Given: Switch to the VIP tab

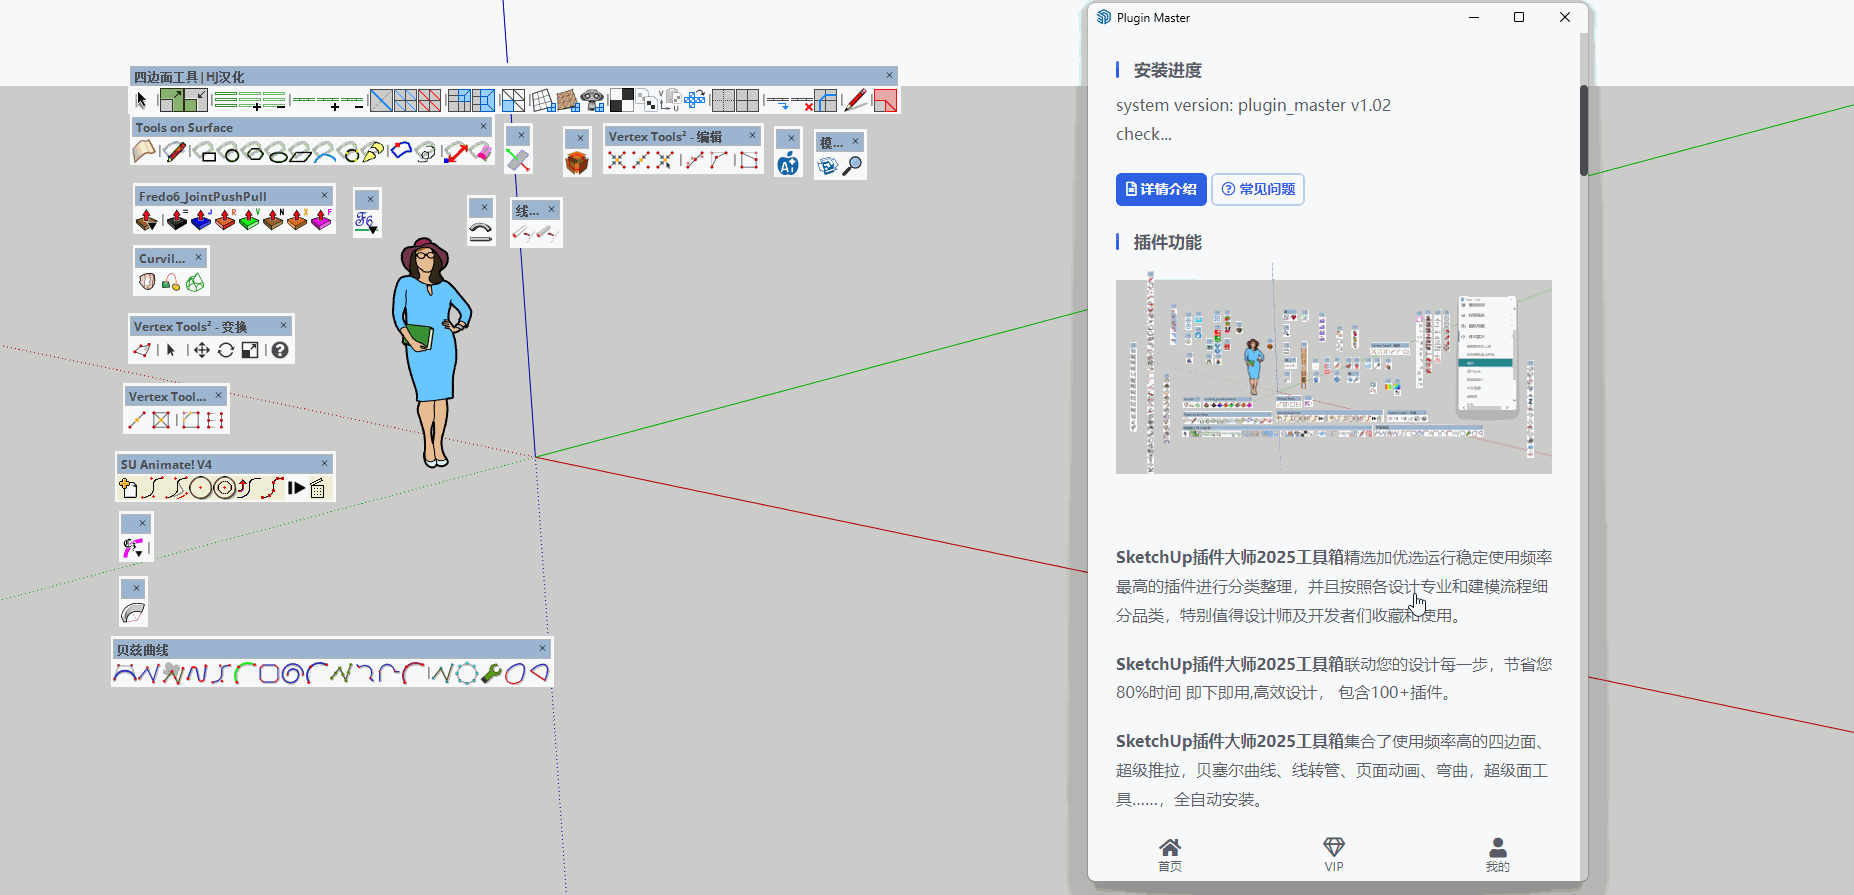Looking at the screenshot, I should (1333, 854).
